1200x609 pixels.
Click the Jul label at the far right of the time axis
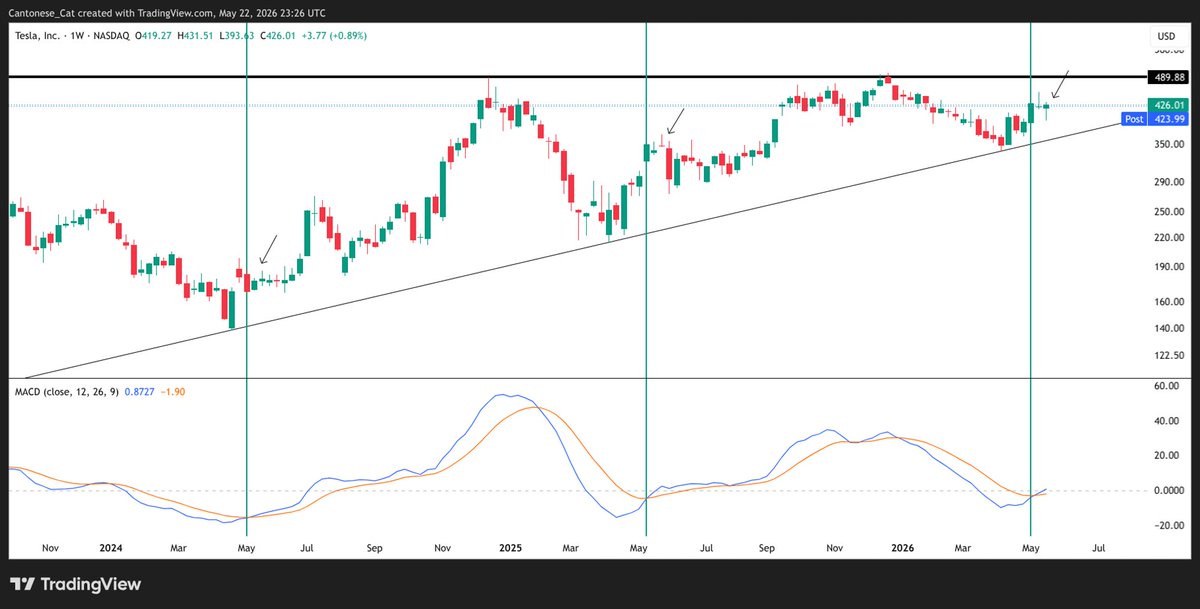click(1099, 548)
